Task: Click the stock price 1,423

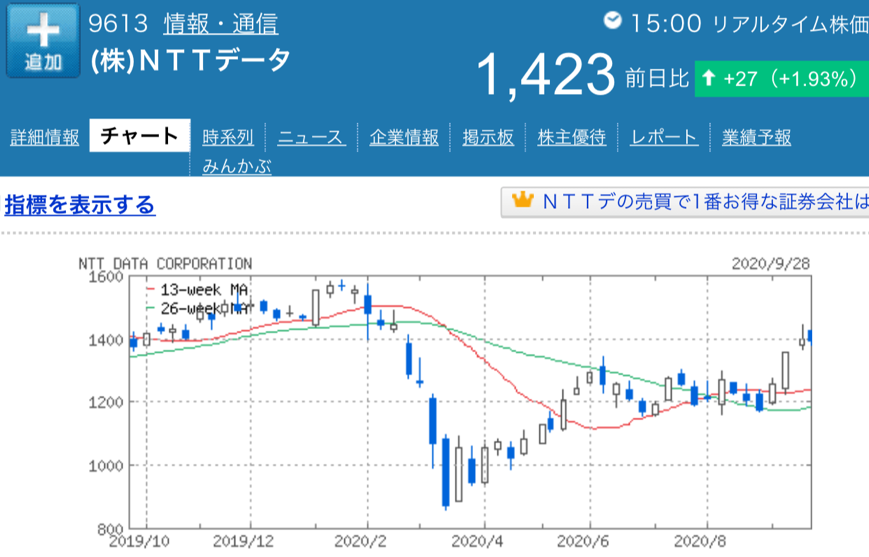Action: click(545, 75)
